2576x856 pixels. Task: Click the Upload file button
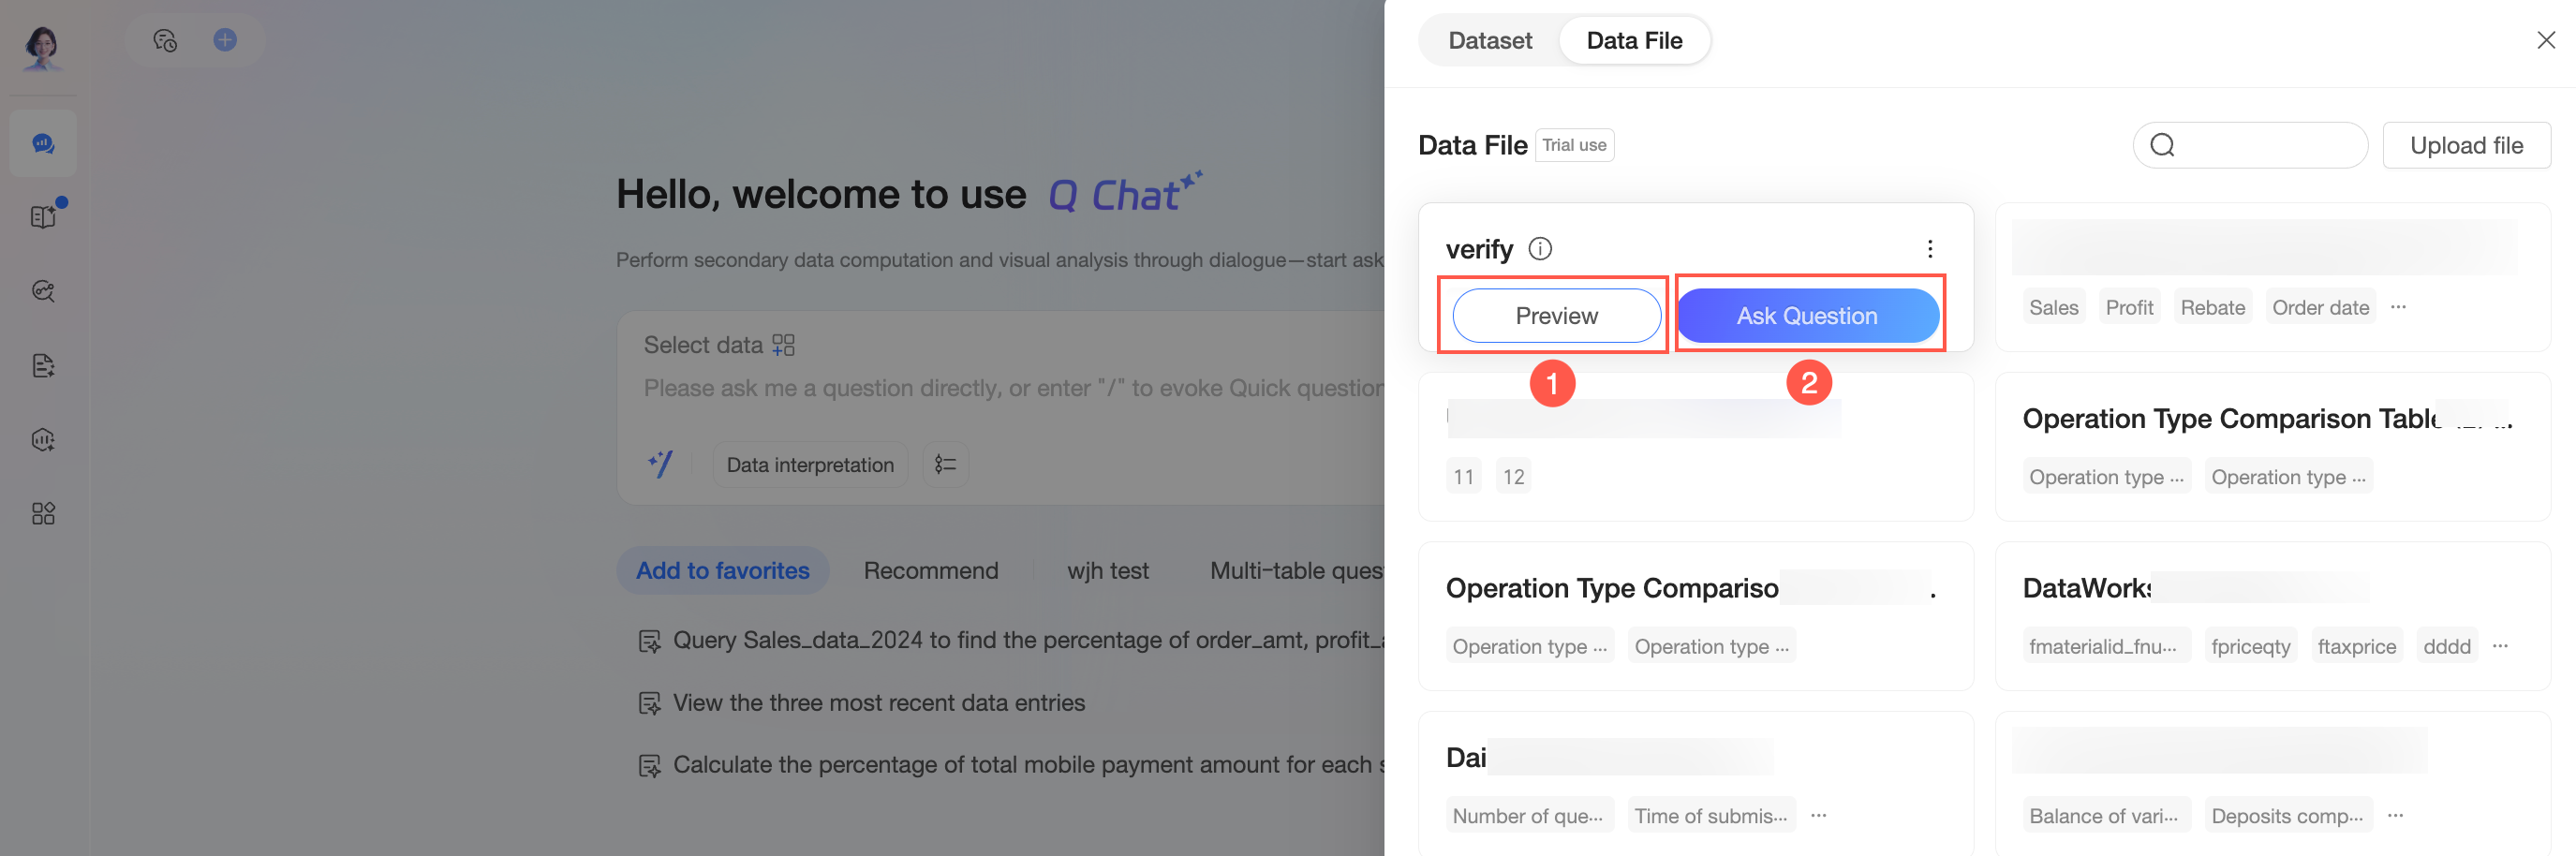tap(2466, 146)
